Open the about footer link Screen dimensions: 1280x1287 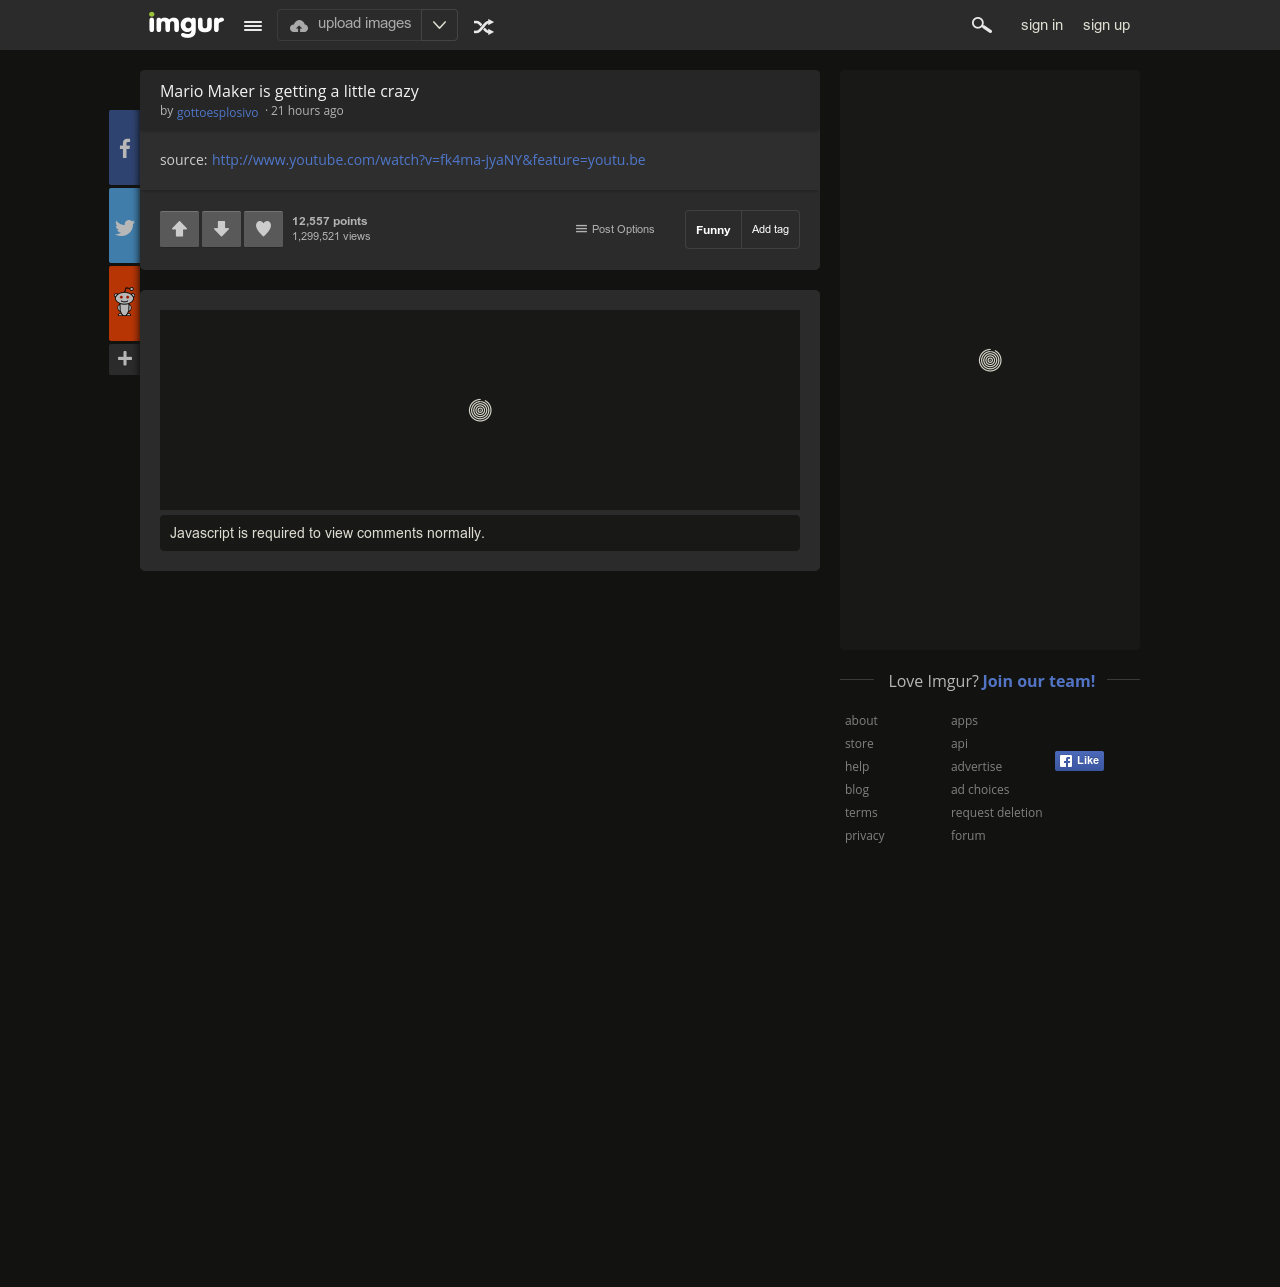coord(861,721)
